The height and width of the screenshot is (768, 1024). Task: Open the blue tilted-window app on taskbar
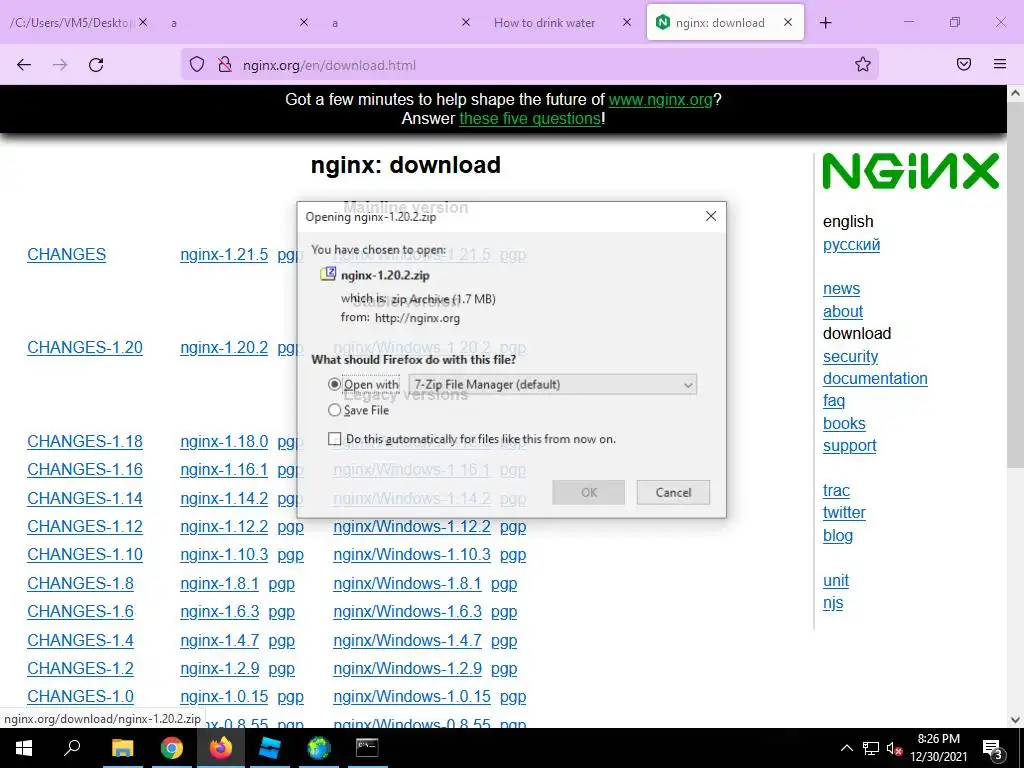click(270, 748)
